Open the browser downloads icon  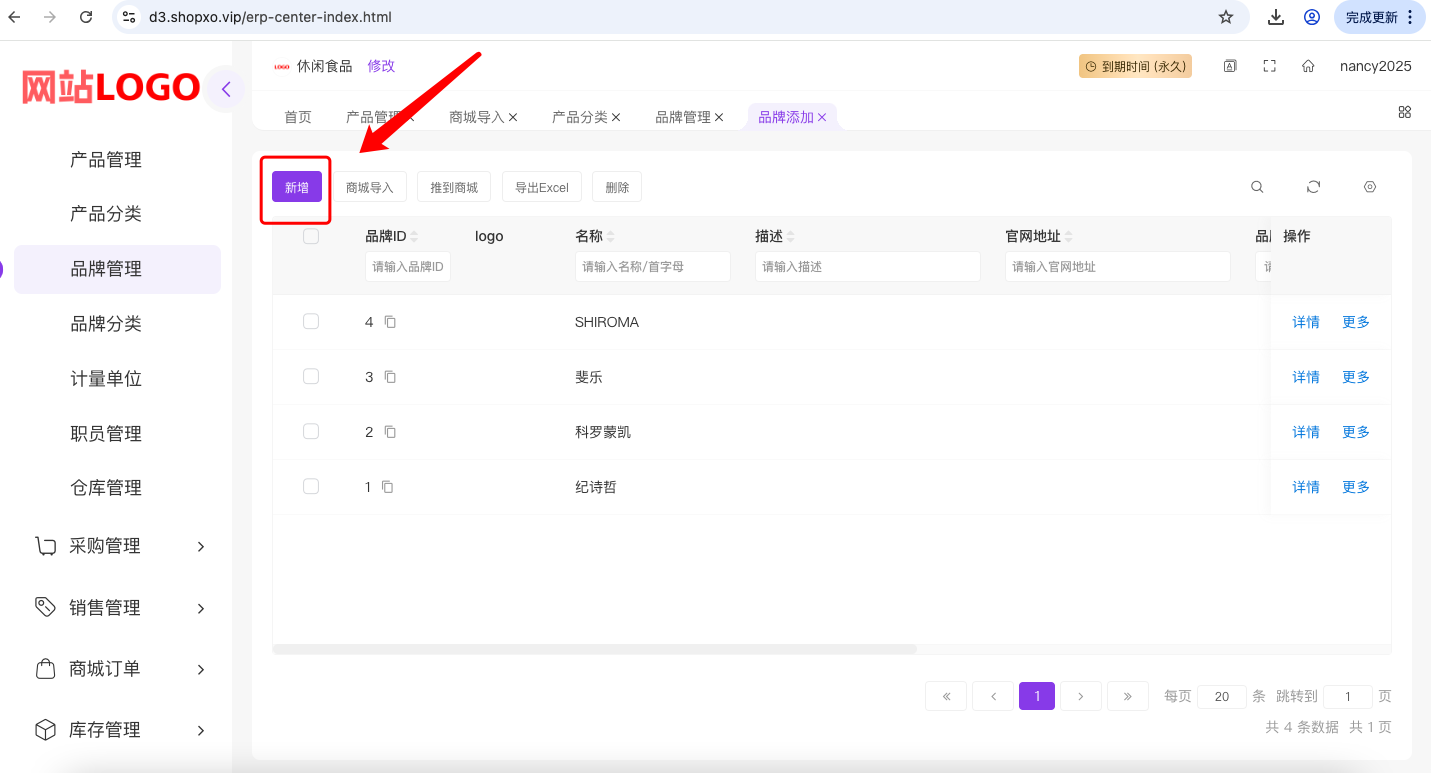[1276, 17]
